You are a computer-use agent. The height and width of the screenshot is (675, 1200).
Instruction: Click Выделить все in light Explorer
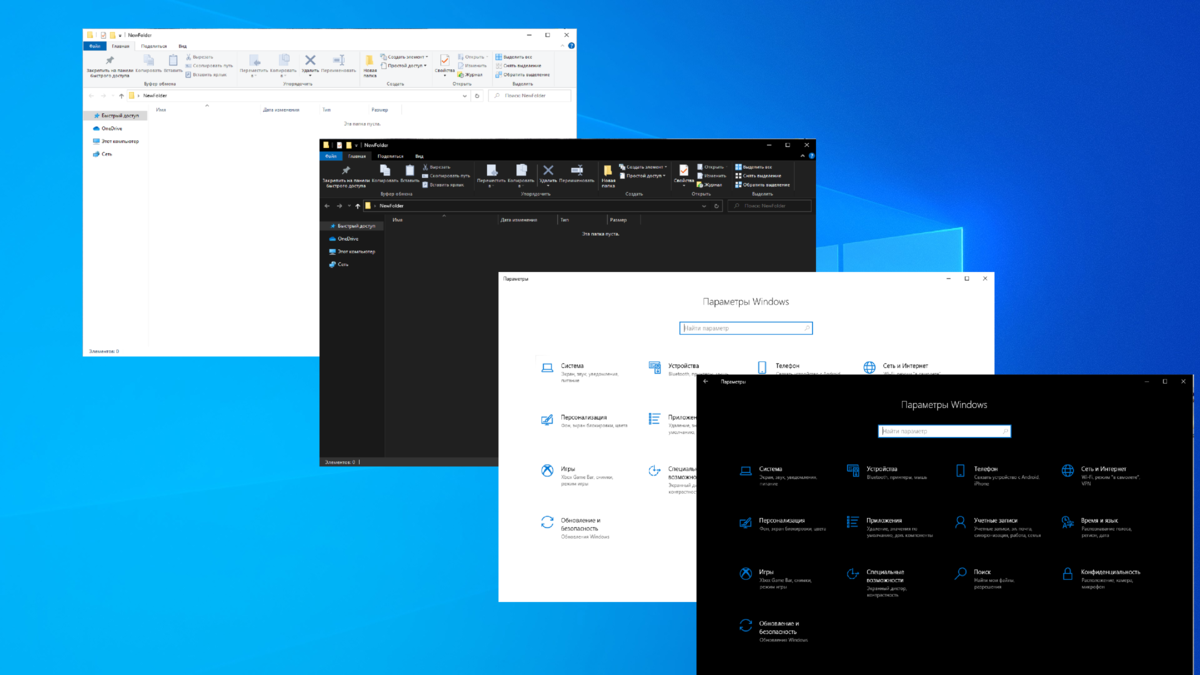point(515,57)
